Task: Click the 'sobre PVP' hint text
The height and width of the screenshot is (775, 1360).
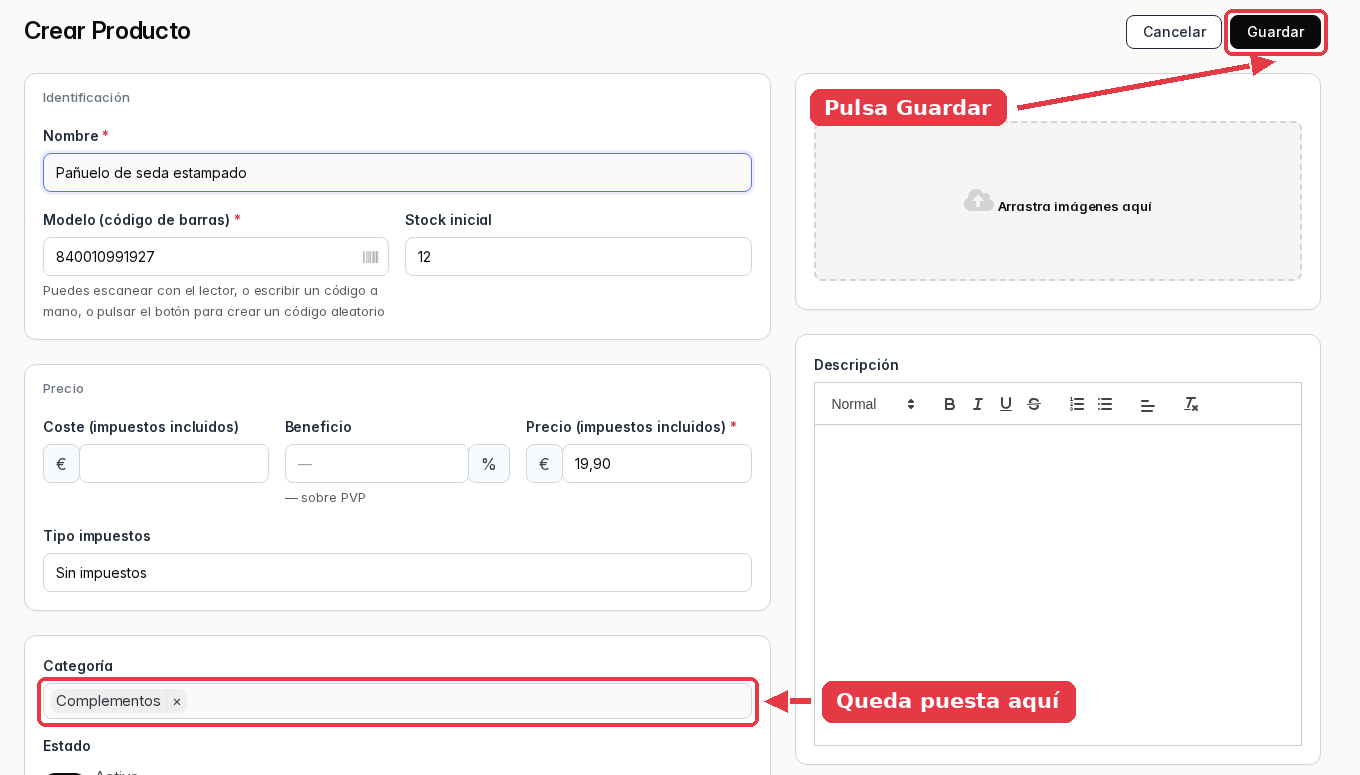Action: click(x=325, y=498)
